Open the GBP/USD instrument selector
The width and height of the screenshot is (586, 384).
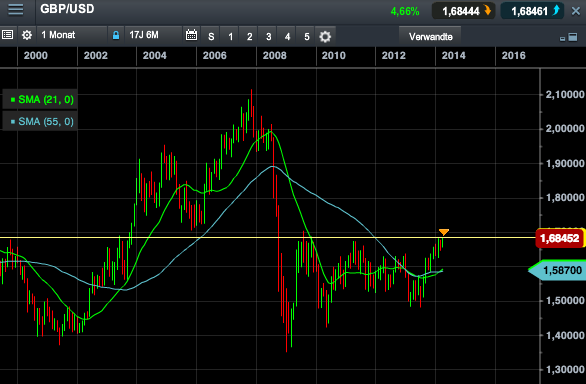[x=67, y=9]
